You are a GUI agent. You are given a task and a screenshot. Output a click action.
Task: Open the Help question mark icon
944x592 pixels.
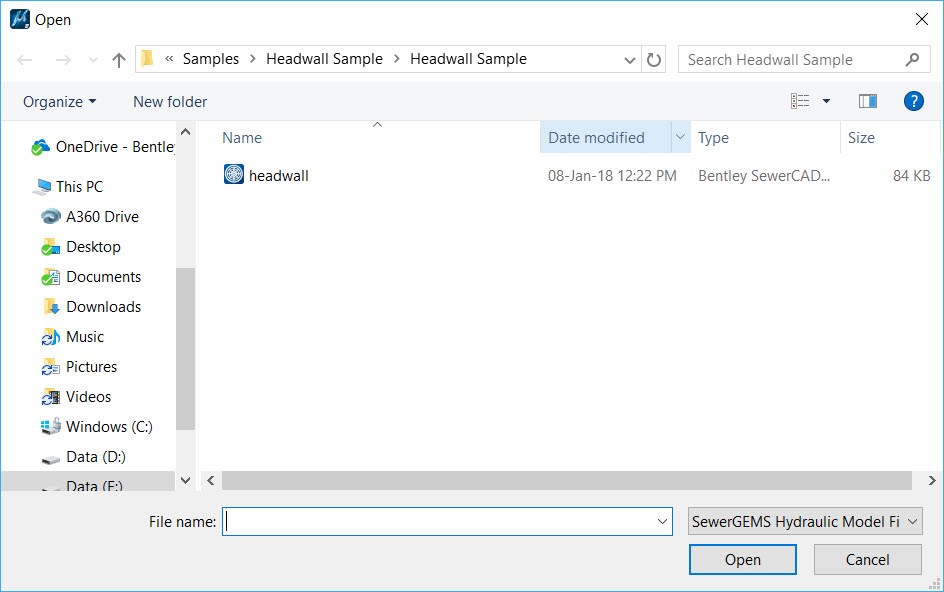coord(912,101)
